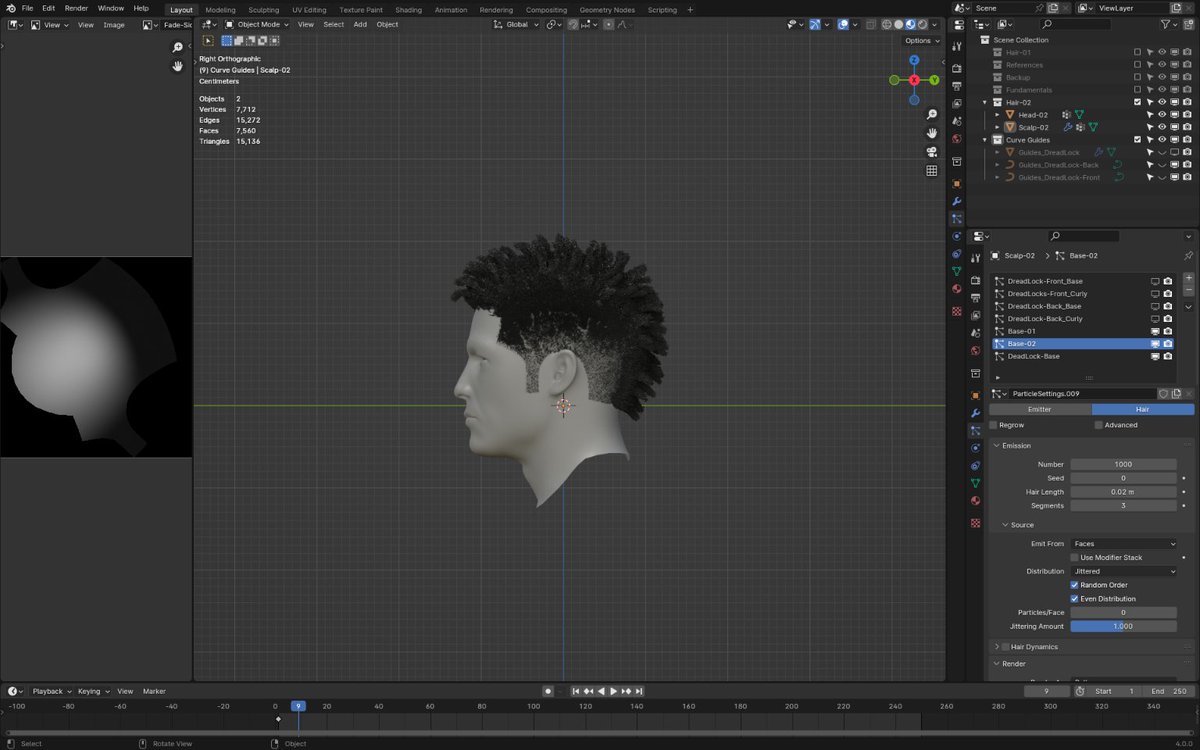Enable snapping with the magnet icon

tap(572, 24)
